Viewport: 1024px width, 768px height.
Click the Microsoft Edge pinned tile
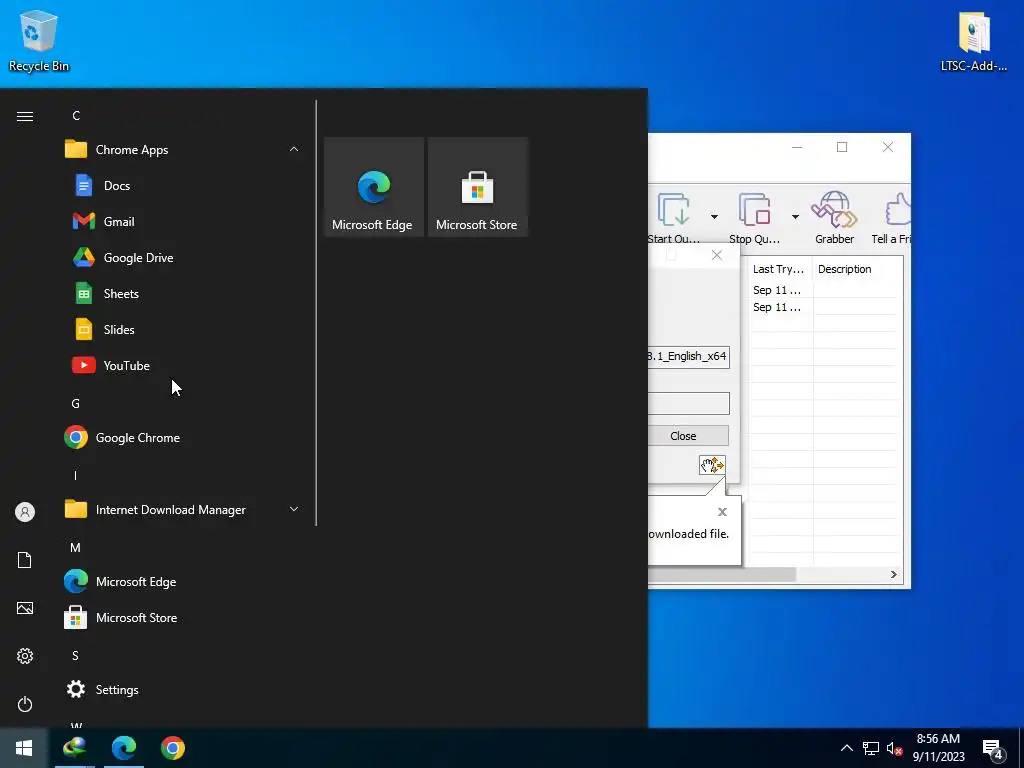click(x=374, y=187)
